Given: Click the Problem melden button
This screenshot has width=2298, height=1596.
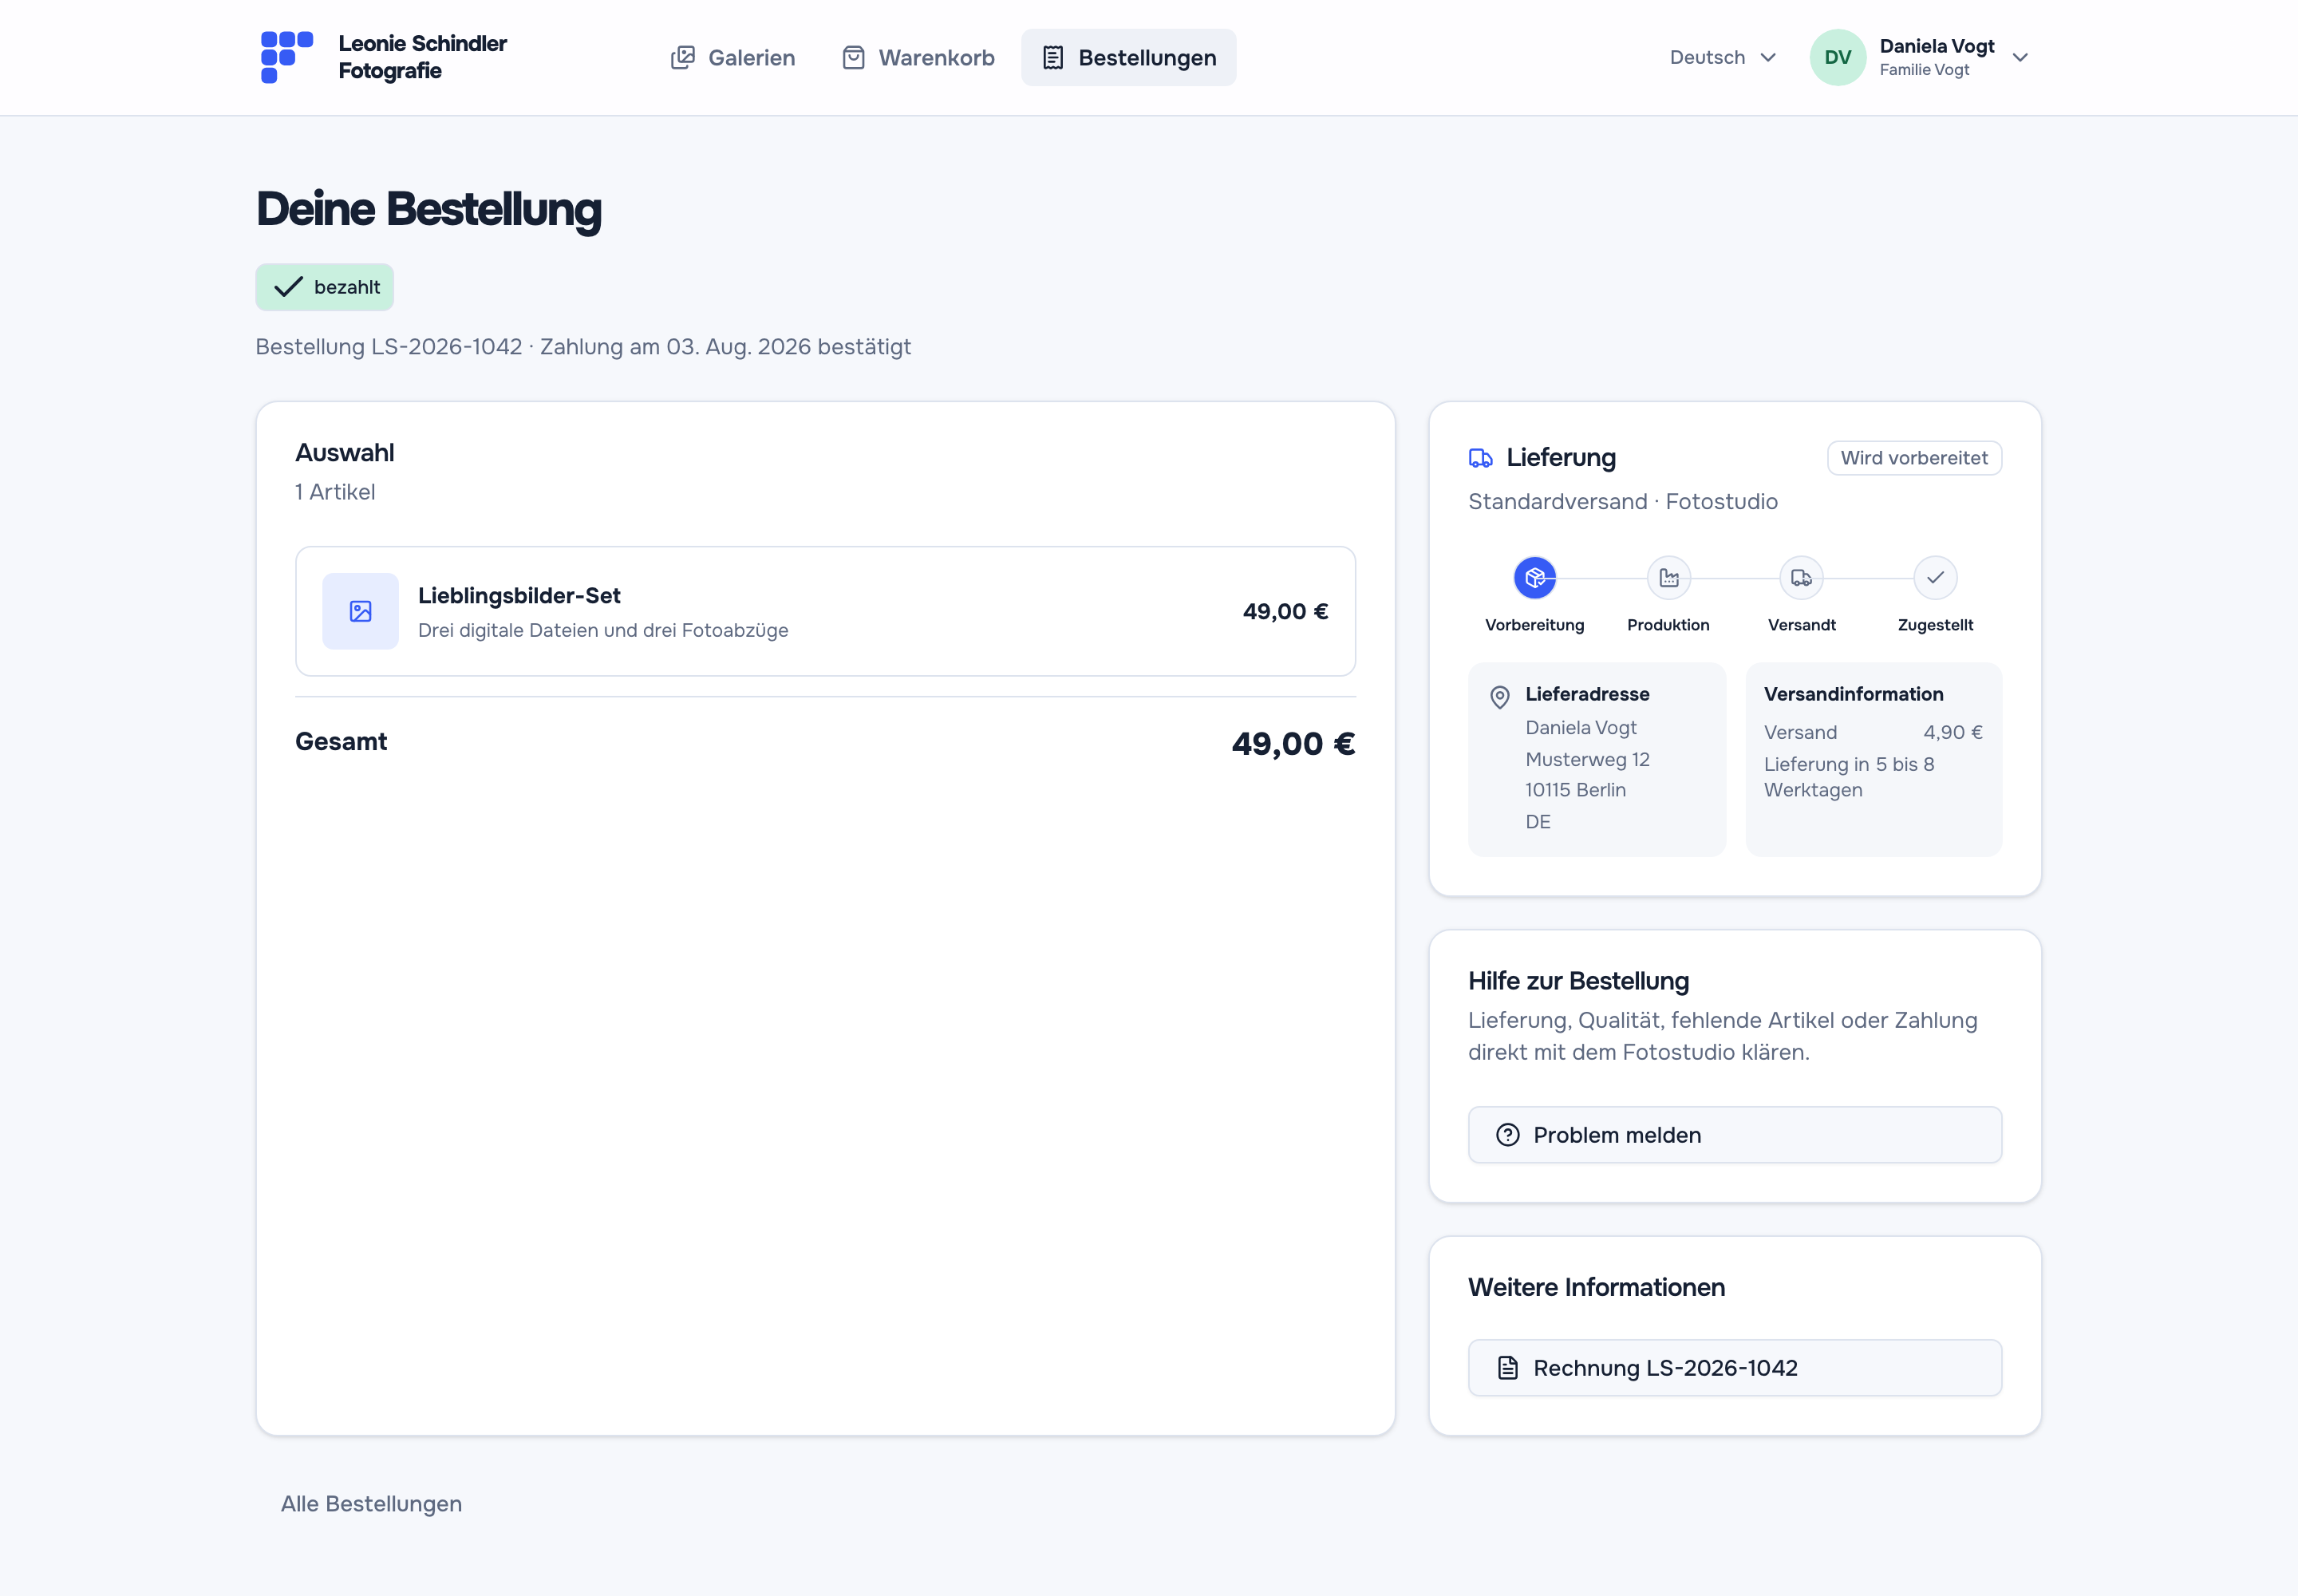Looking at the screenshot, I should (x=1734, y=1134).
